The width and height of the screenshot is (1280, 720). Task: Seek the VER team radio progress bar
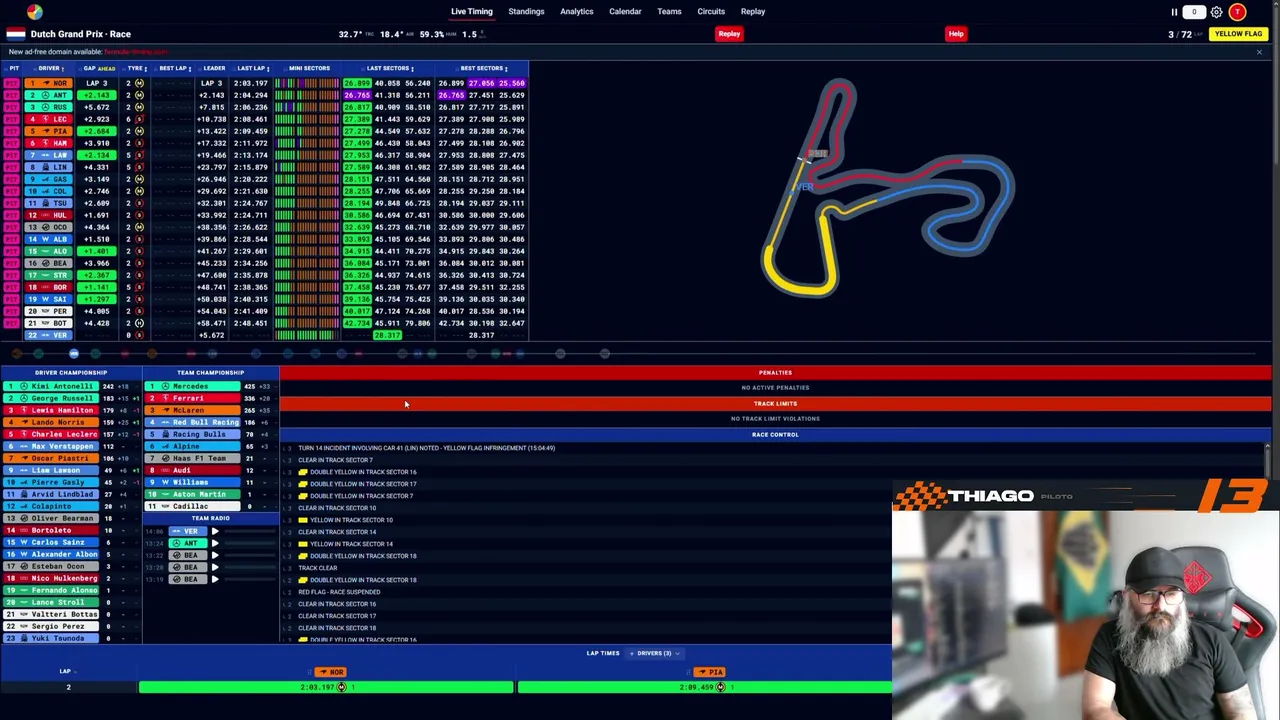pyautogui.click(x=249, y=532)
